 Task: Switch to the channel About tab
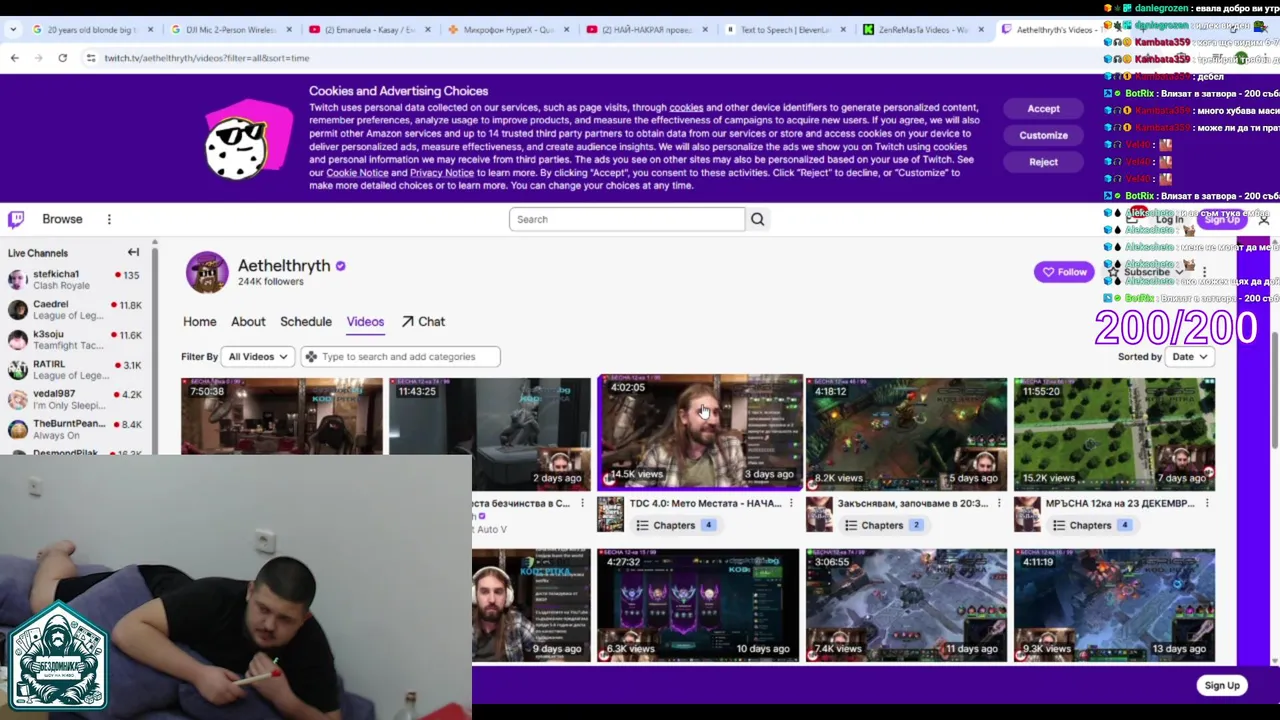point(248,322)
